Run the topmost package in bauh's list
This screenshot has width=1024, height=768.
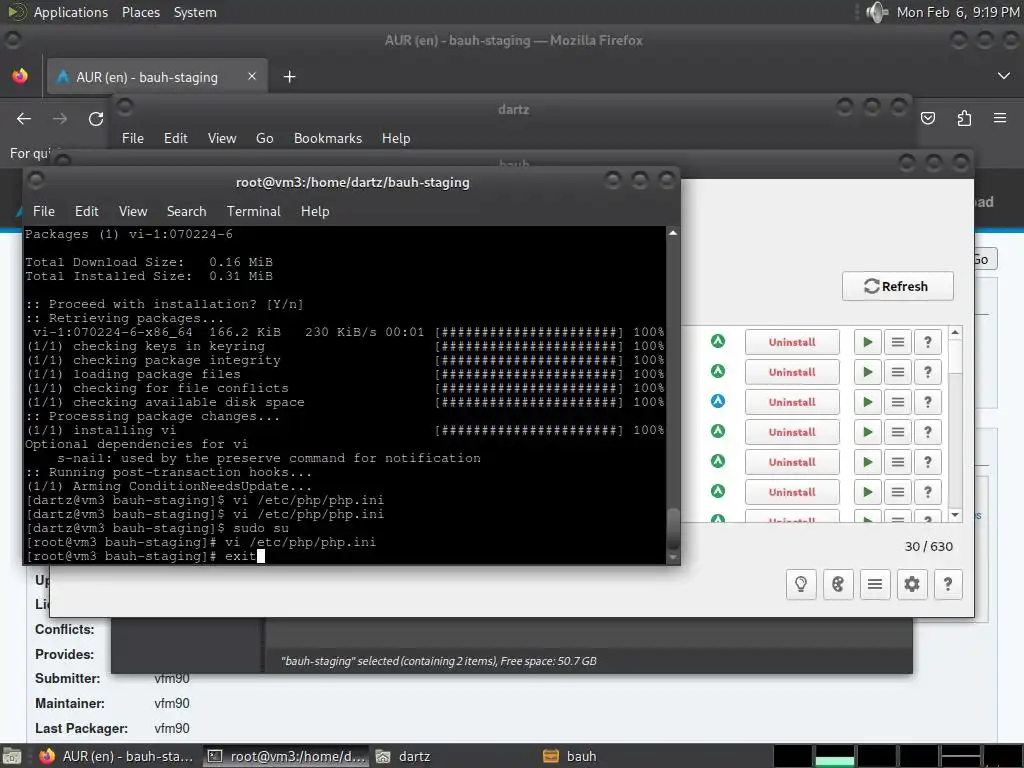(867, 342)
